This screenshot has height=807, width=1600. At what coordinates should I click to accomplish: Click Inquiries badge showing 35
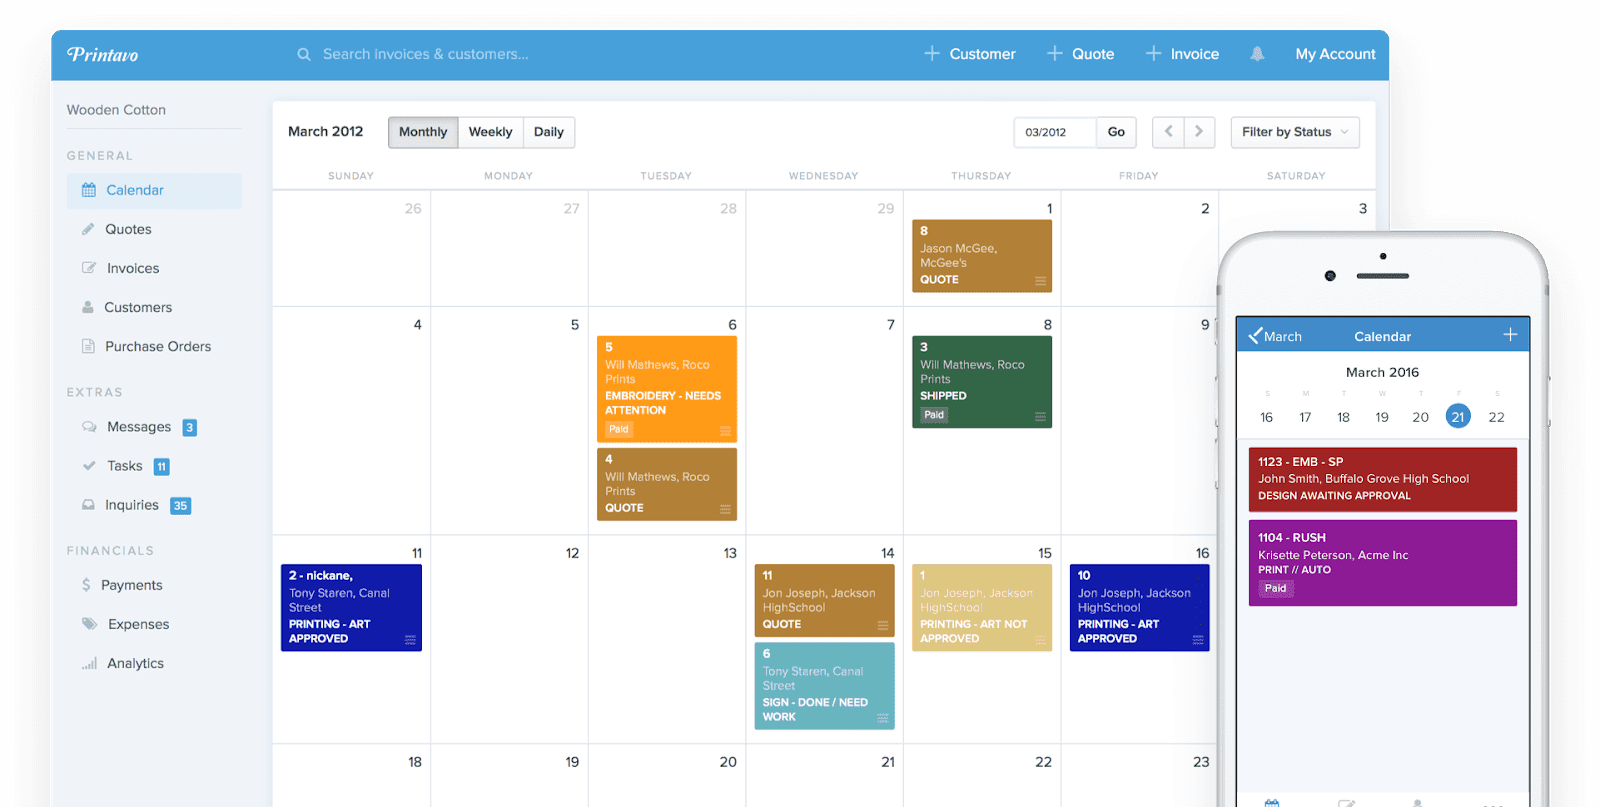coord(180,506)
